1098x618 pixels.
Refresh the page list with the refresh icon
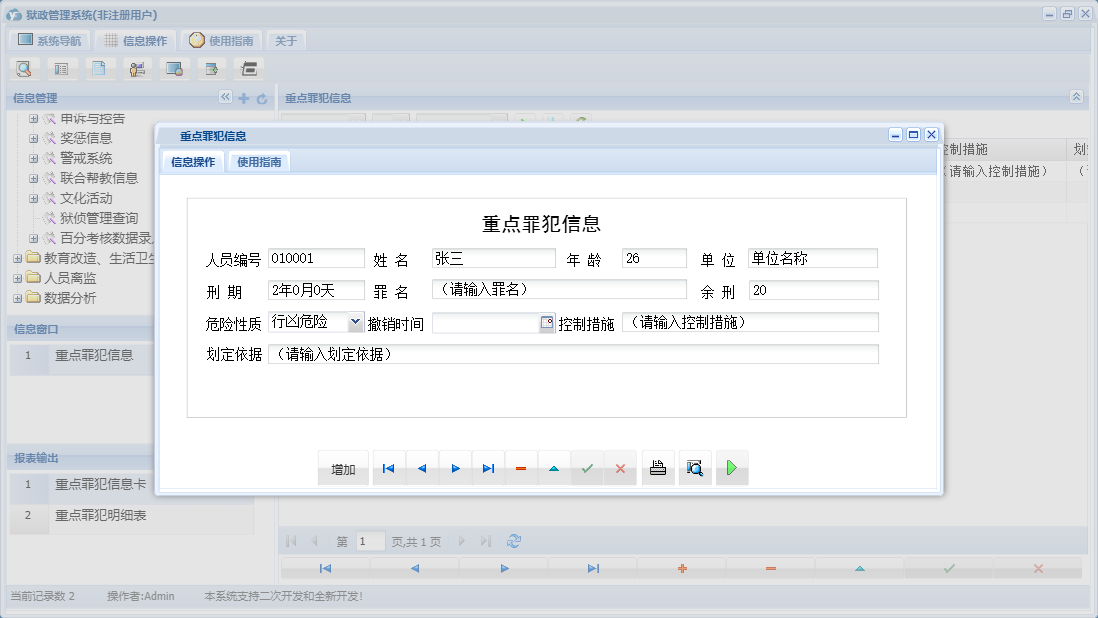tap(514, 541)
